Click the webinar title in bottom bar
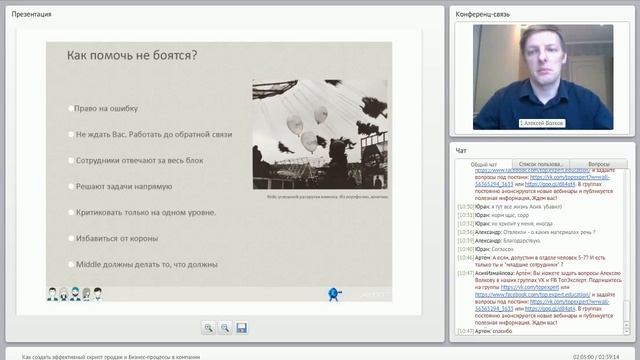Image resolution: width=640 pixels, height=360 pixels. [x=111, y=357]
